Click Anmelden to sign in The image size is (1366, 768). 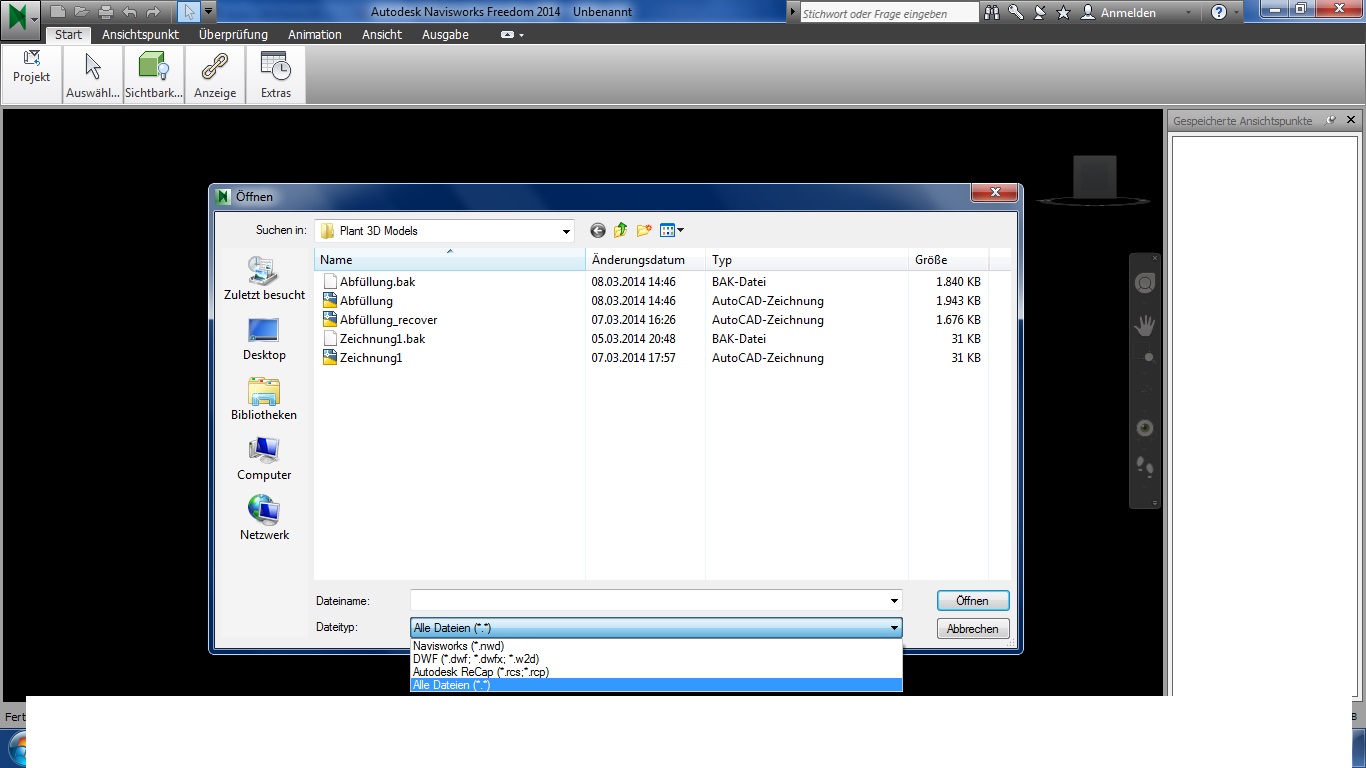1119,13
